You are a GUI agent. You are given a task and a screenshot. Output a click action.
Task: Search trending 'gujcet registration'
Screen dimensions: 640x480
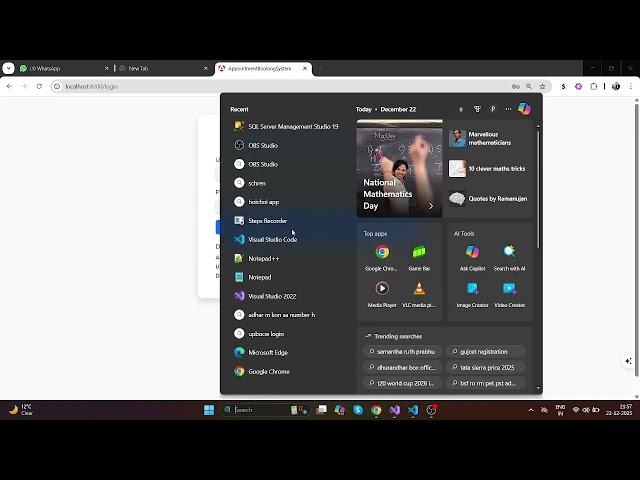[485, 352]
